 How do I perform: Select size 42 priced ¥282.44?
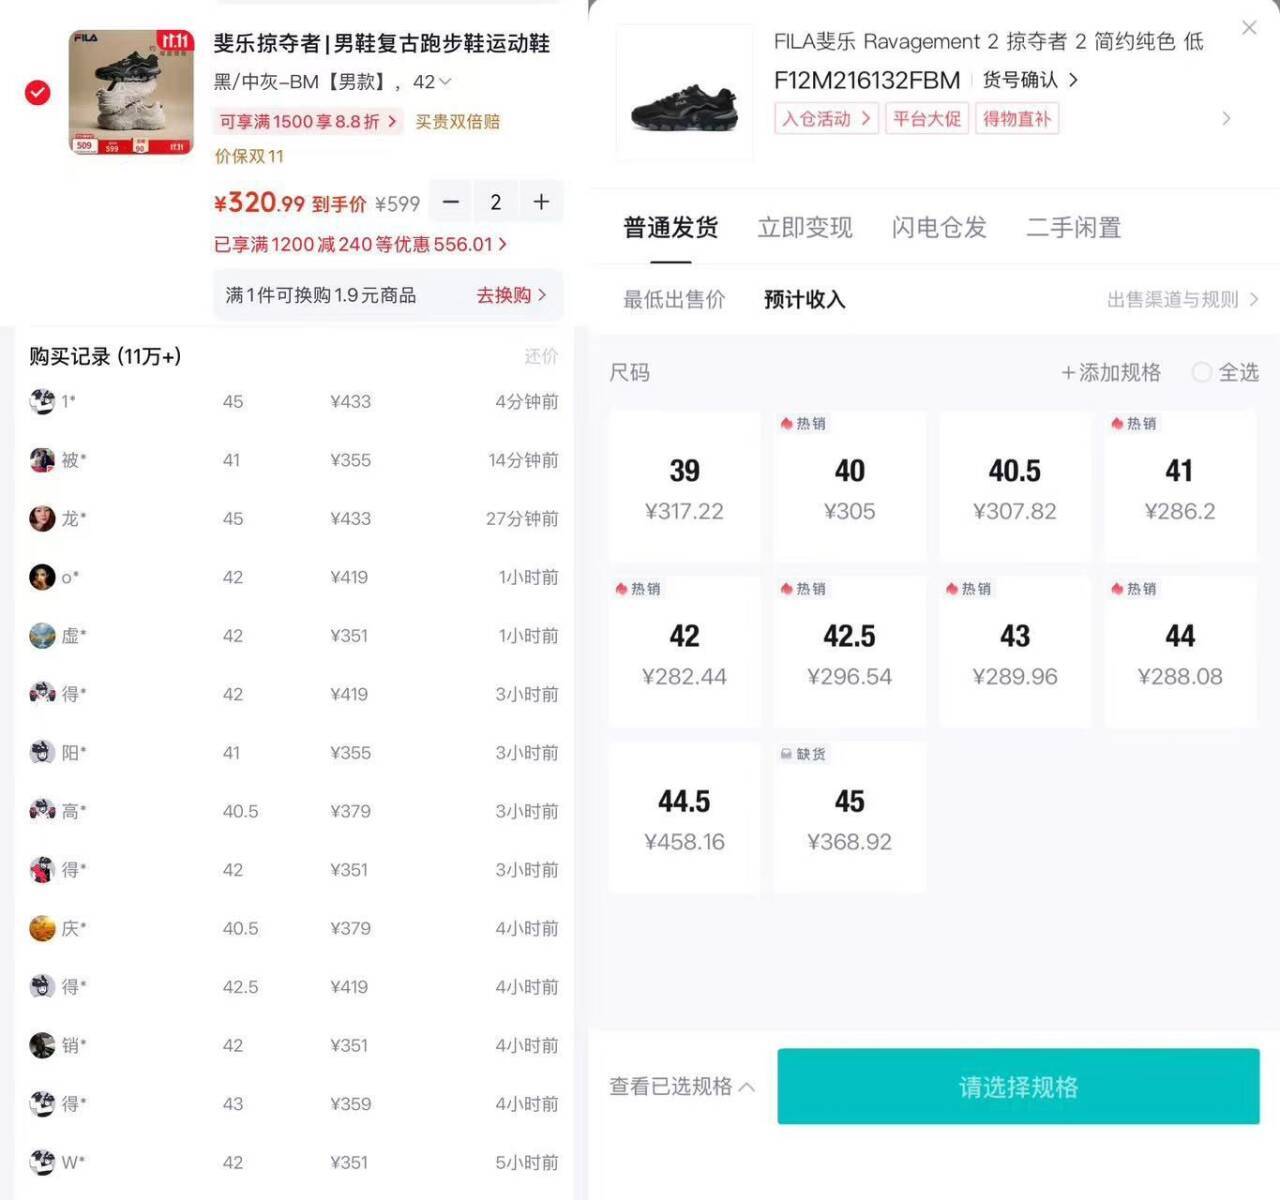pos(685,652)
